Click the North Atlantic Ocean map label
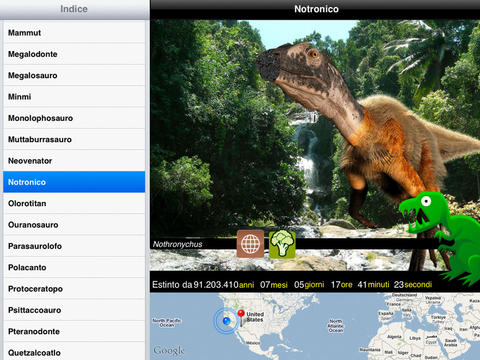Screen dimensions: 480x360 (x=336, y=326)
